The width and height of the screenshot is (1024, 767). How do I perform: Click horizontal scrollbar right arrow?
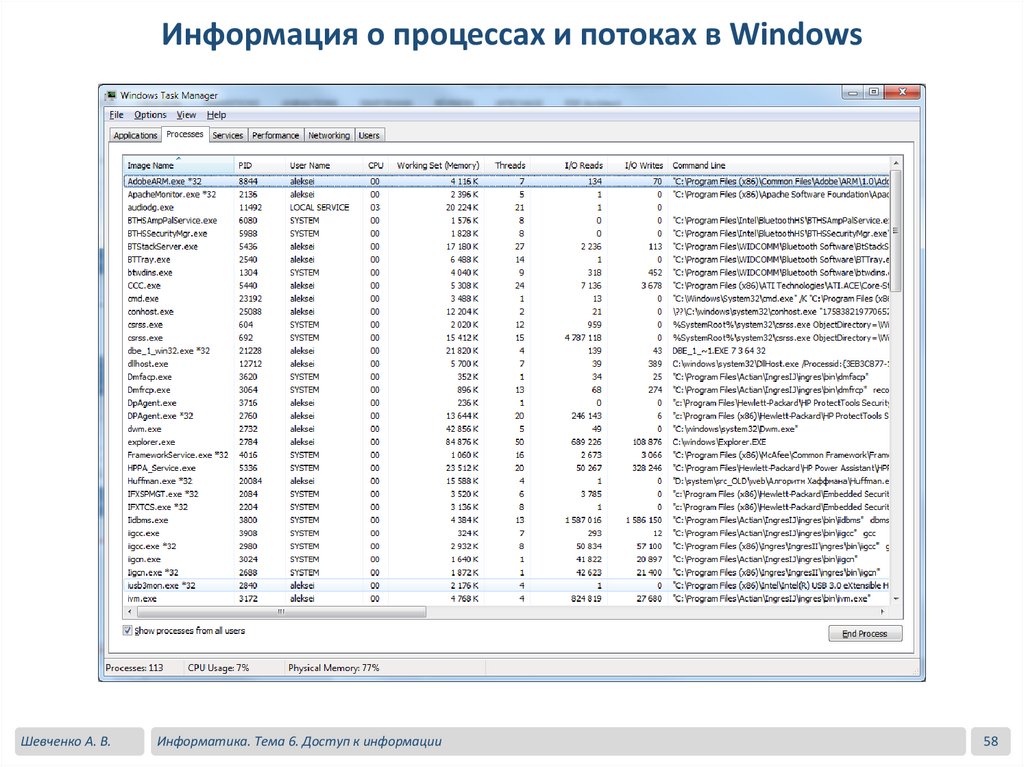[883, 612]
